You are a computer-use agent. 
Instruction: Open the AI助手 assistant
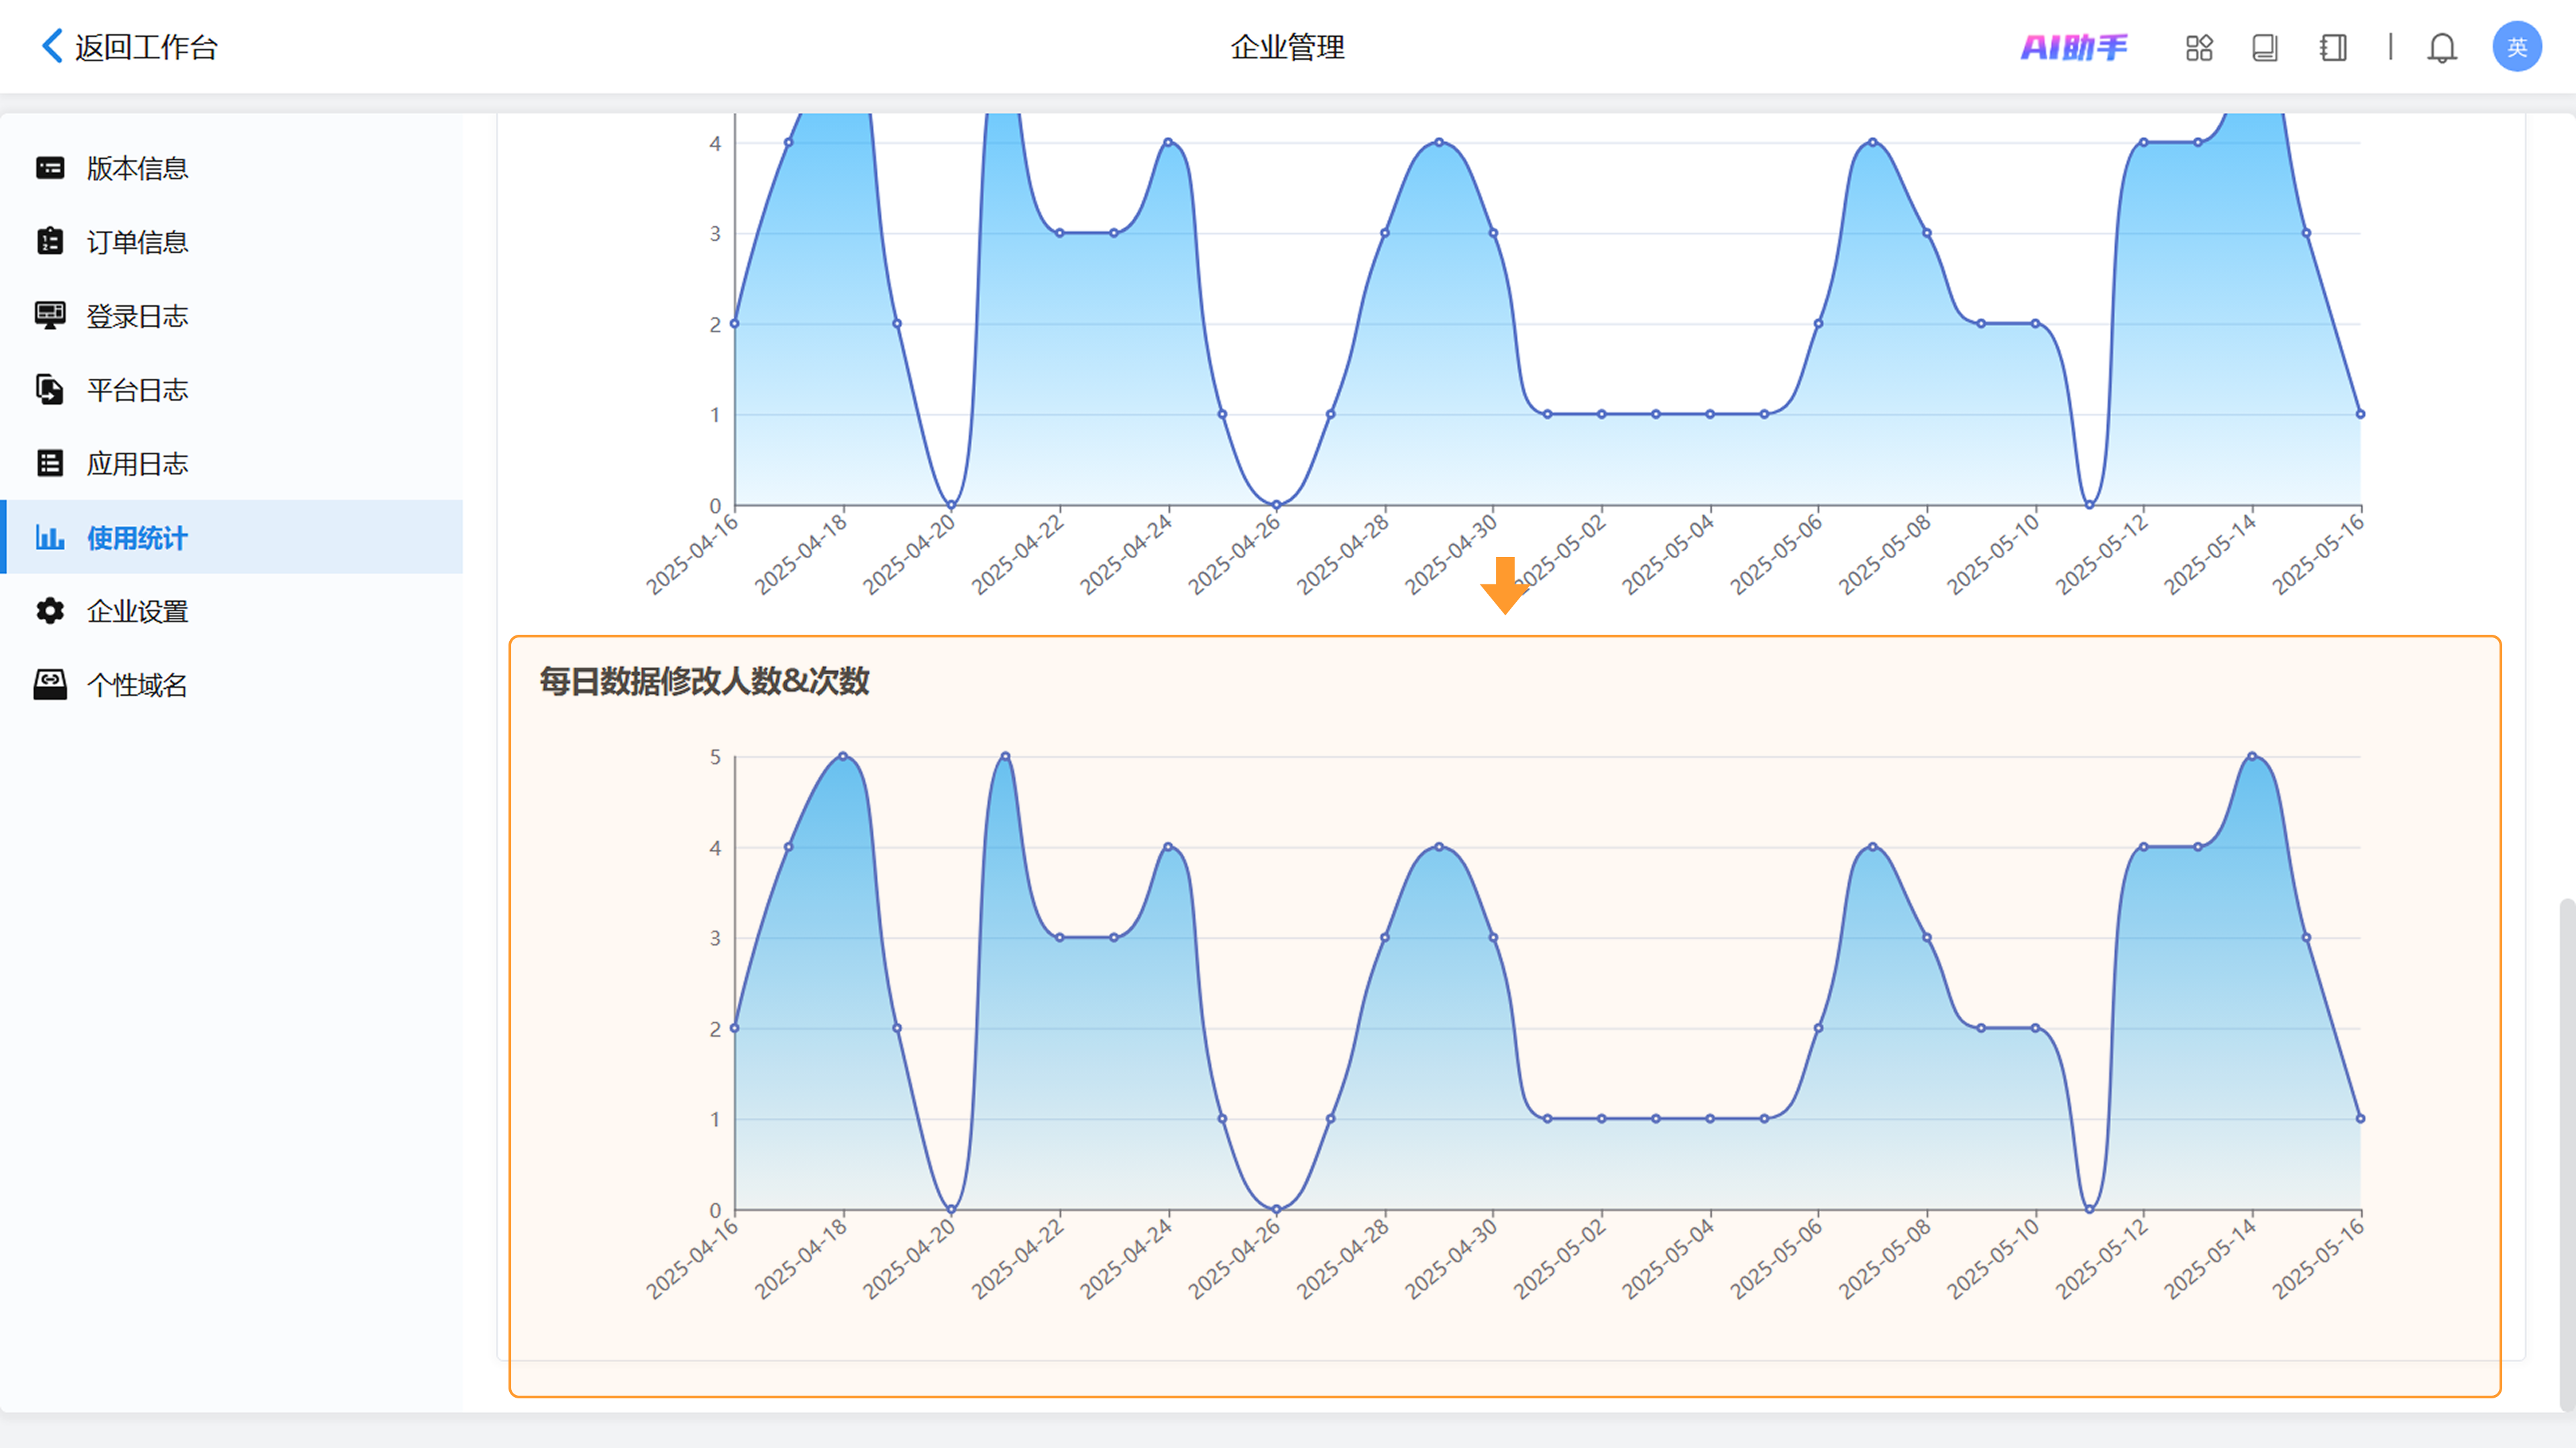(x=2074, y=47)
